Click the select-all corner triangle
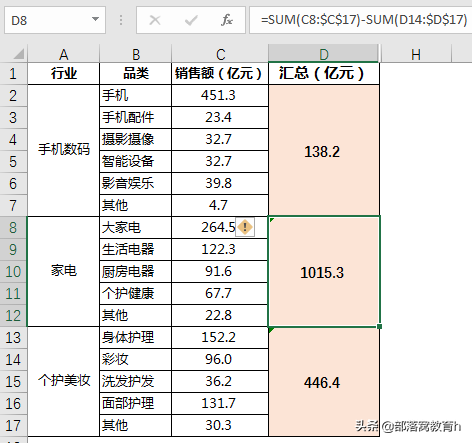The width and height of the screenshot is (472, 443). [18, 54]
